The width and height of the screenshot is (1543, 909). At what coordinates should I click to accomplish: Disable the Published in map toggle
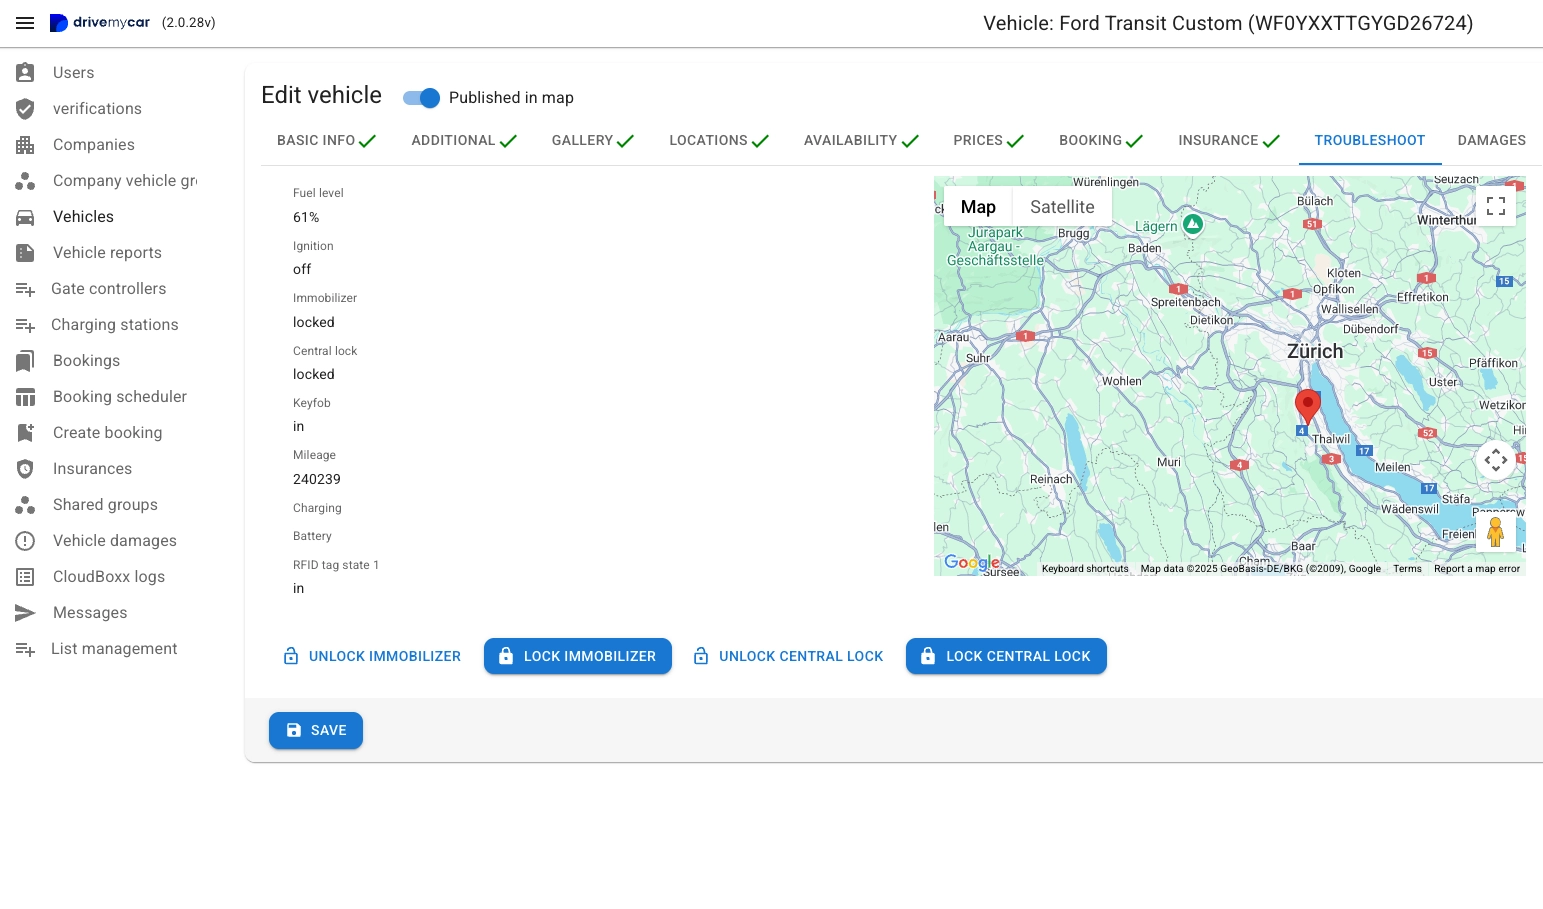422,98
